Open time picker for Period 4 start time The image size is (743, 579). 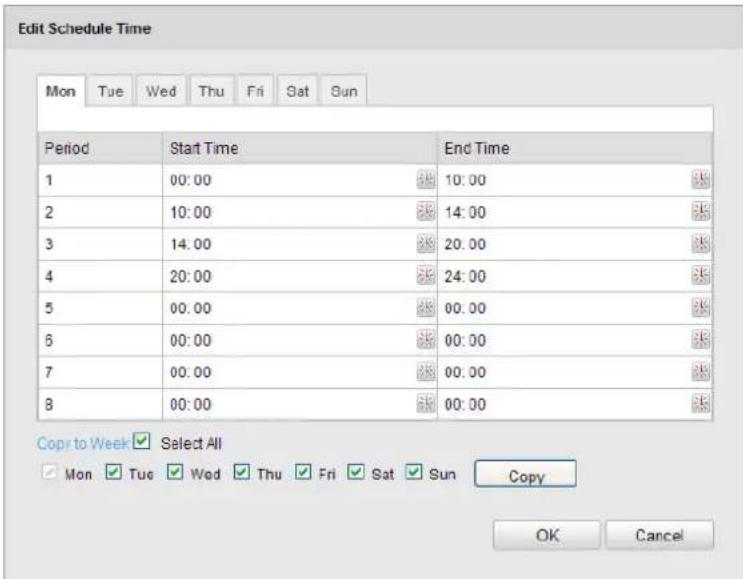coord(426,276)
